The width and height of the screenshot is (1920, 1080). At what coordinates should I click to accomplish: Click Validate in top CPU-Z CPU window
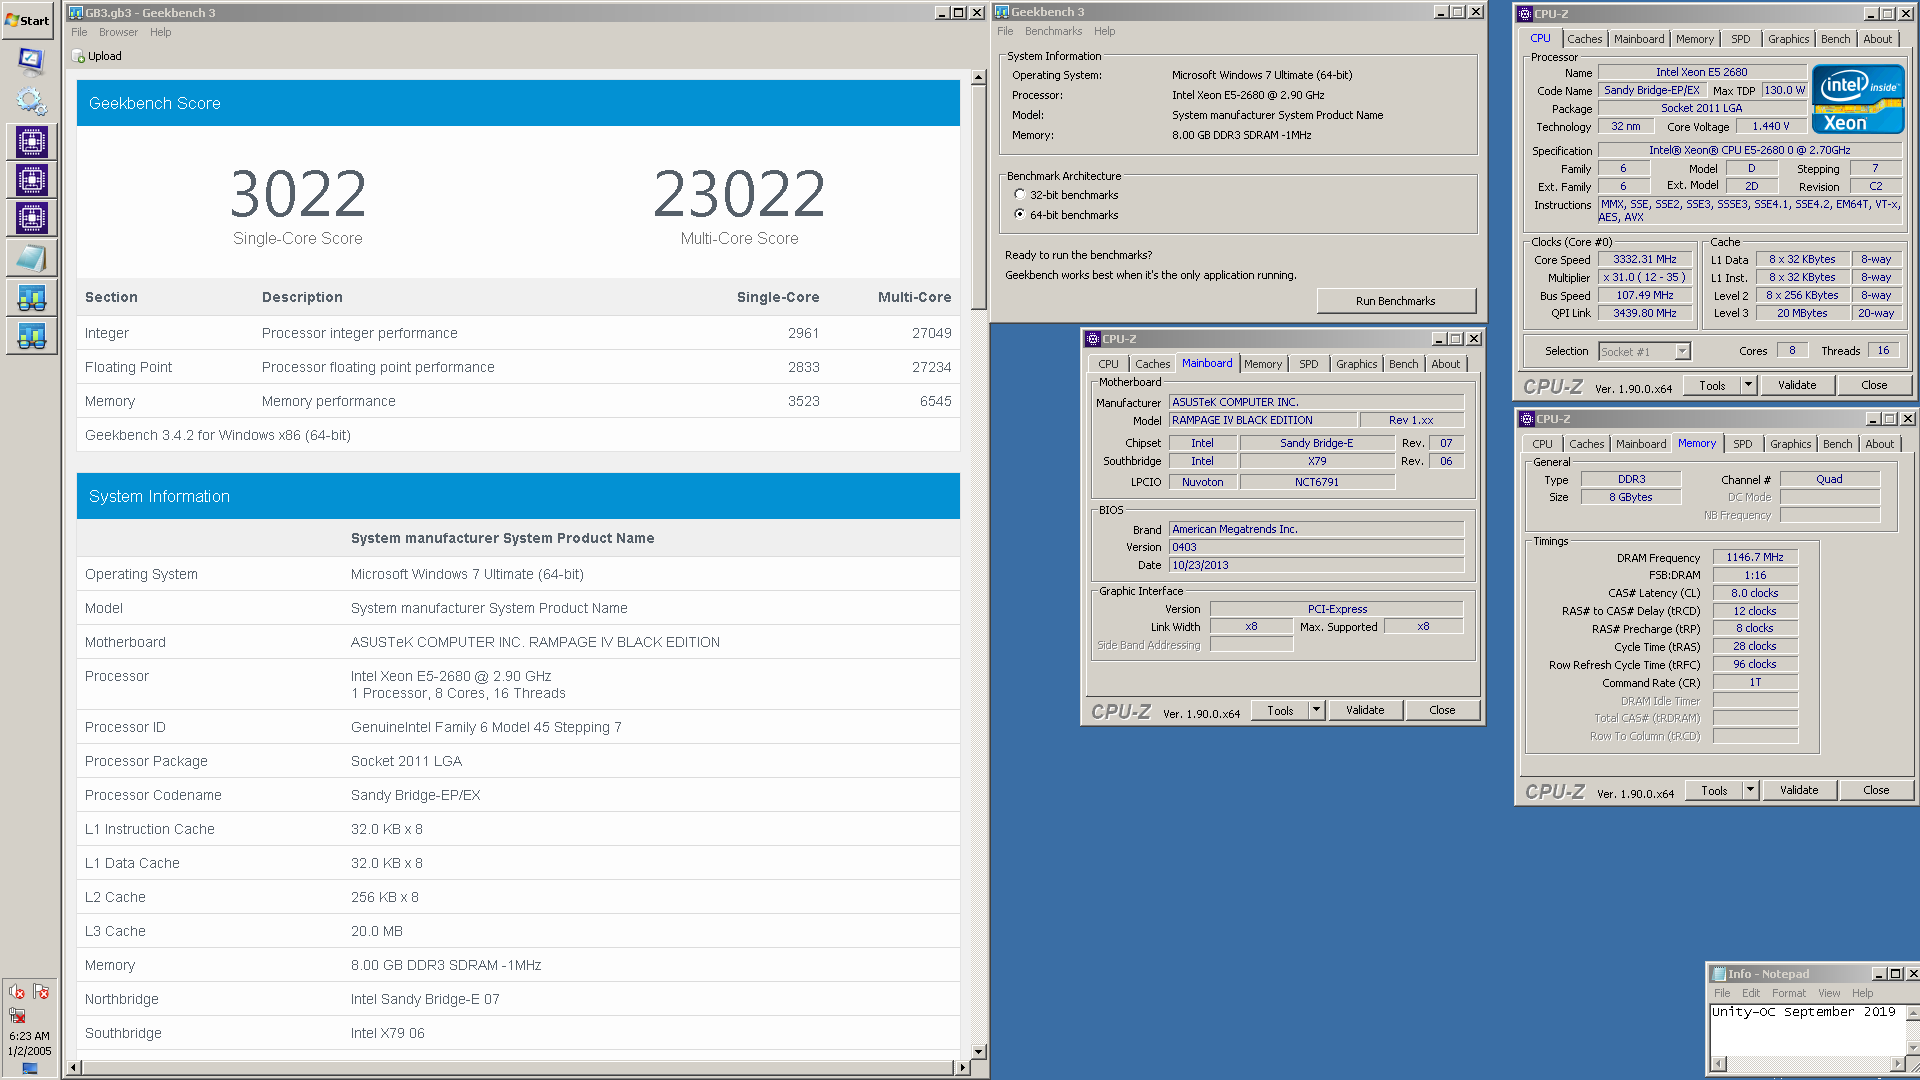tap(1796, 385)
